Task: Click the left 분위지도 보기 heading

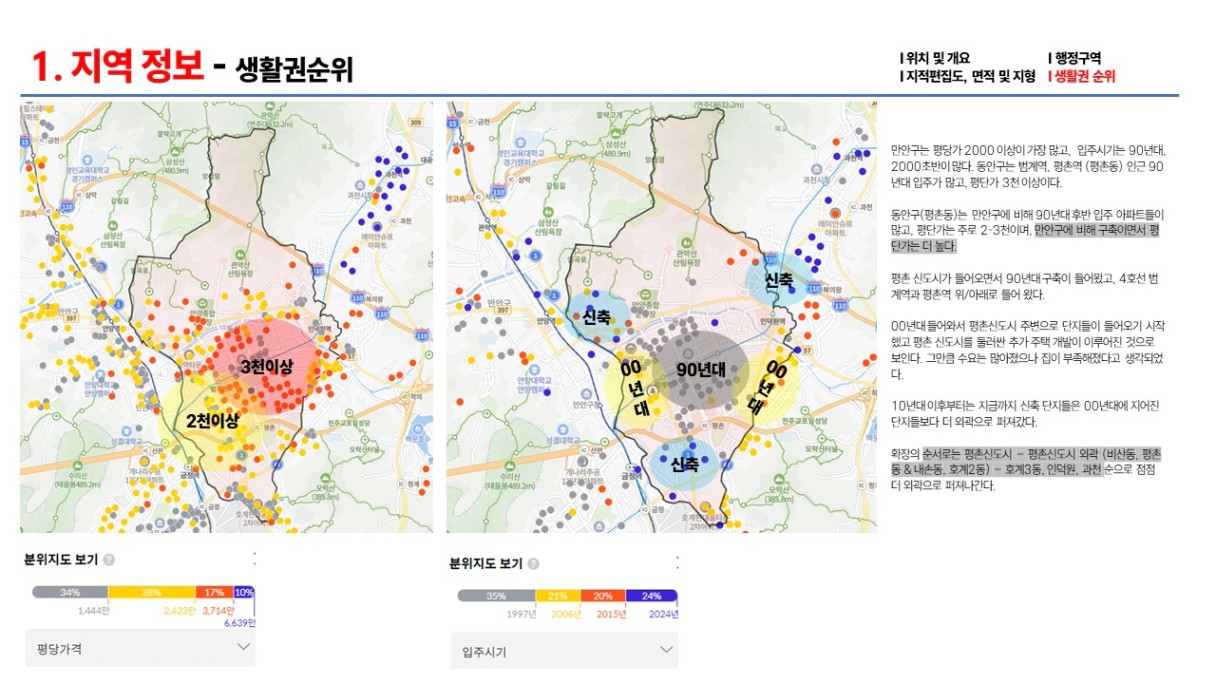Action: 61,560
